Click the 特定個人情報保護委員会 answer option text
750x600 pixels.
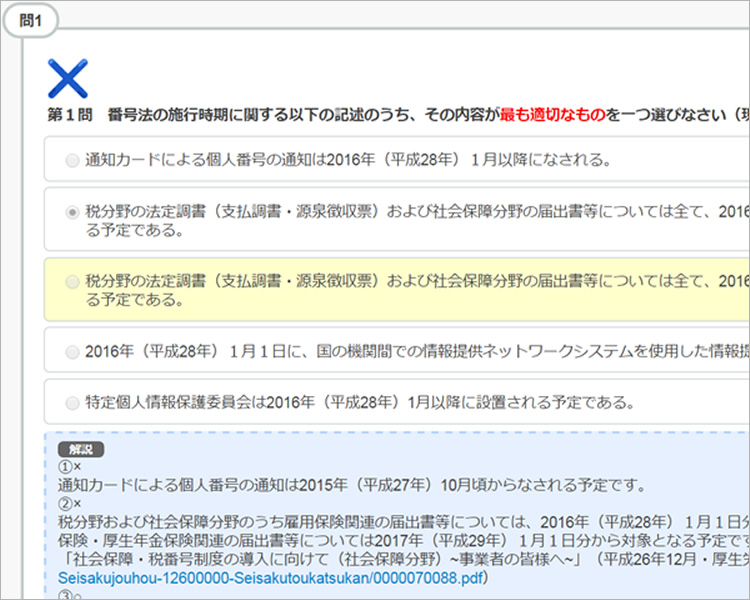(360, 403)
